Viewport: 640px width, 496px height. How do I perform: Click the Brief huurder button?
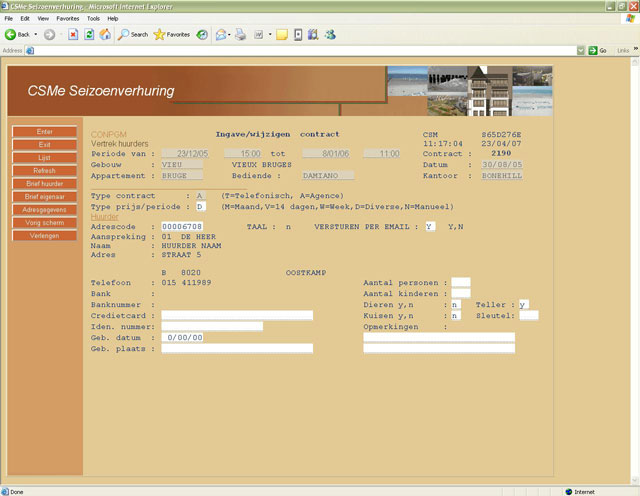pyautogui.click(x=44, y=184)
